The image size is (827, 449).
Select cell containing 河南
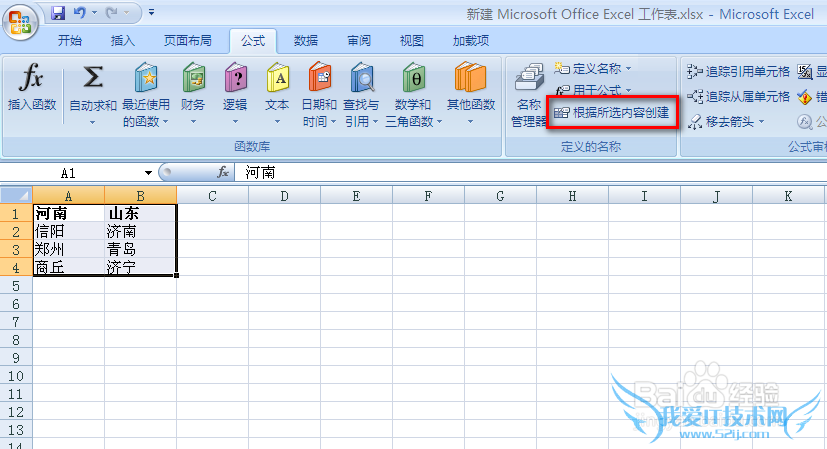(69, 213)
